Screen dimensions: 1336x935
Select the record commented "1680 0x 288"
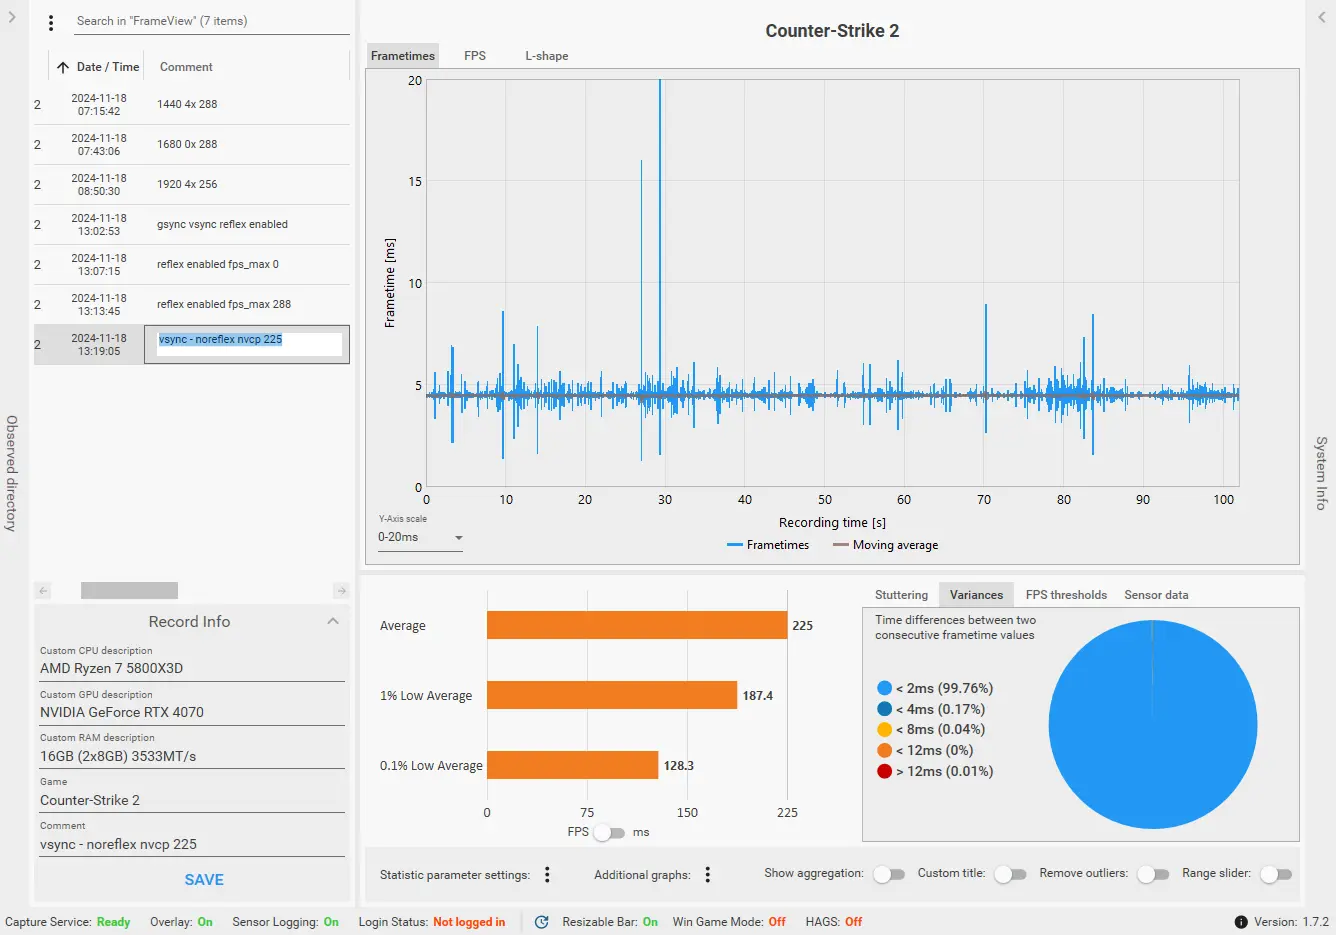click(x=192, y=144)
